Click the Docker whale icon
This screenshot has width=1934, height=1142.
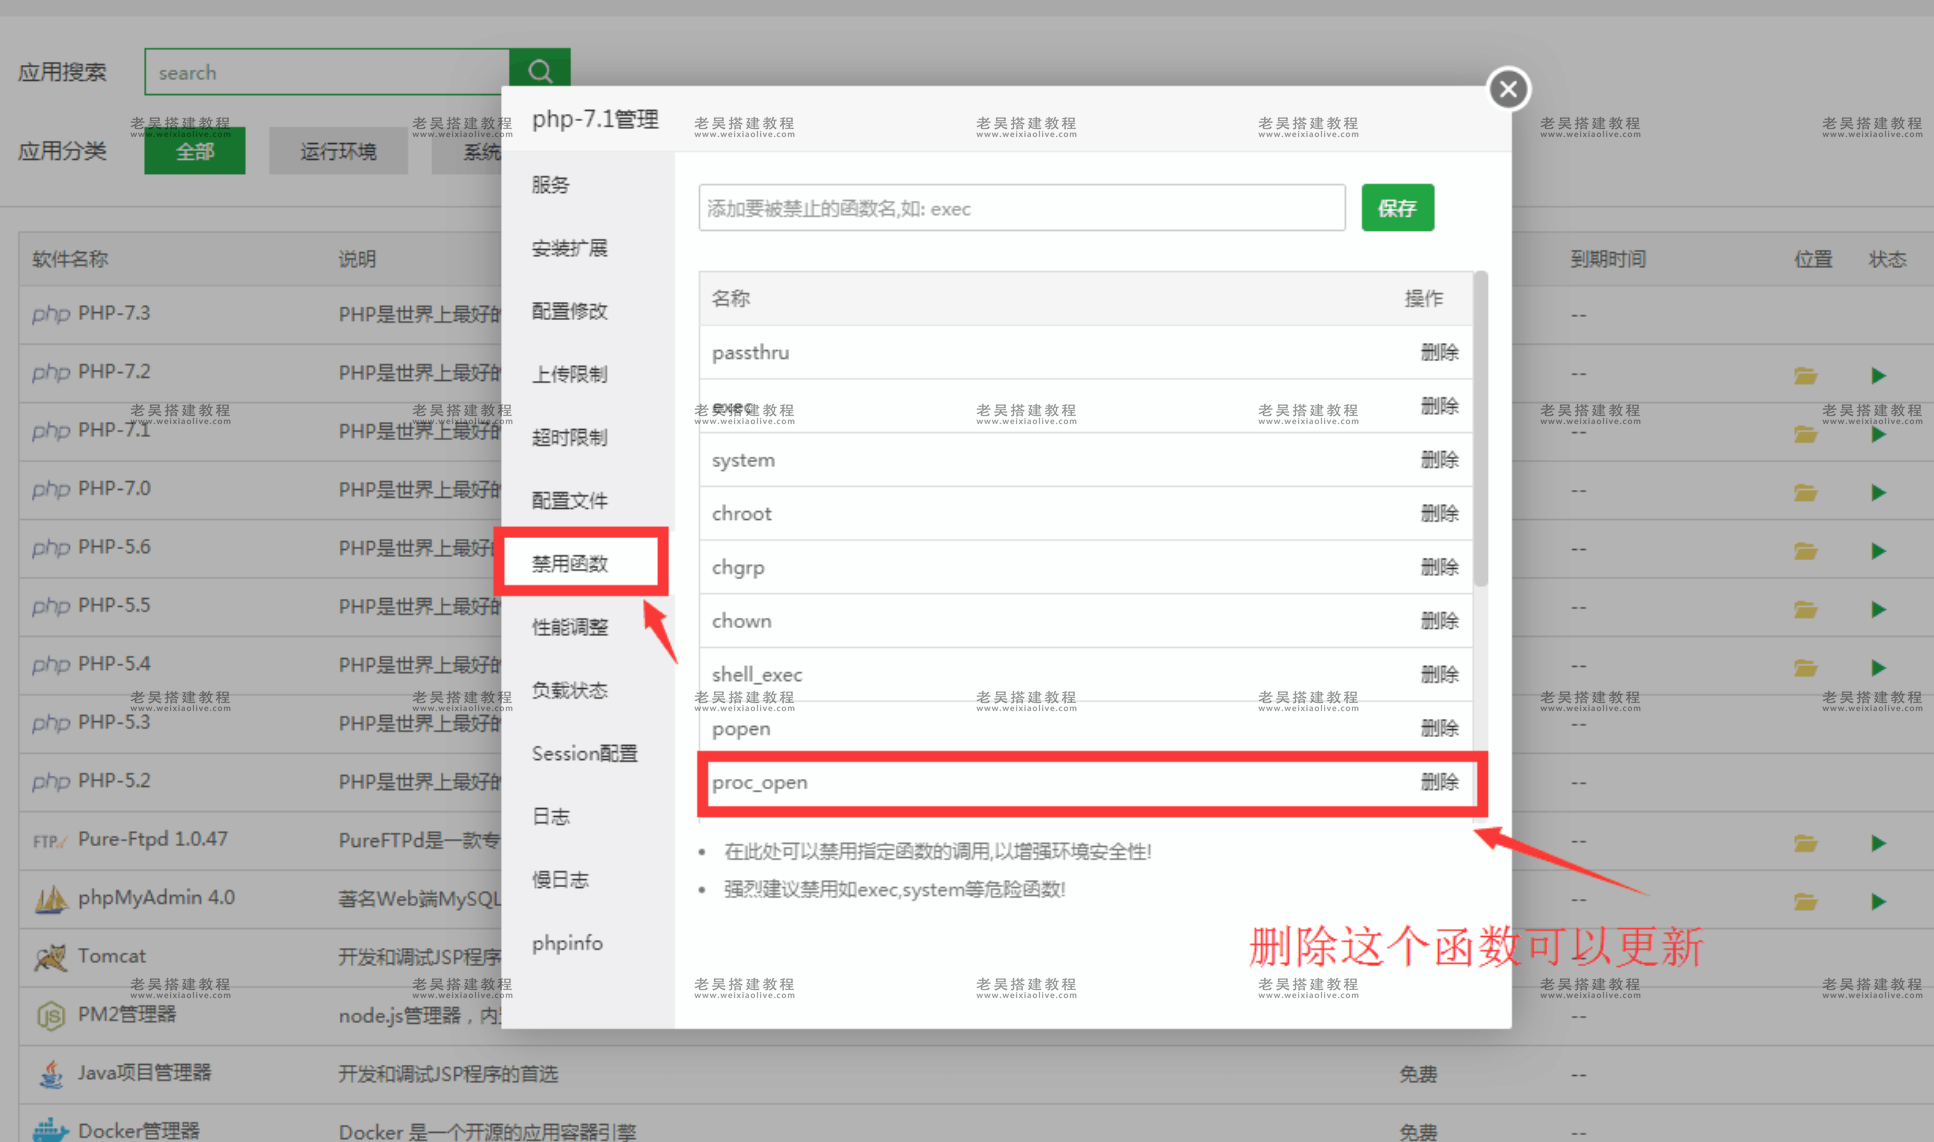click(x=51, y=1127)
